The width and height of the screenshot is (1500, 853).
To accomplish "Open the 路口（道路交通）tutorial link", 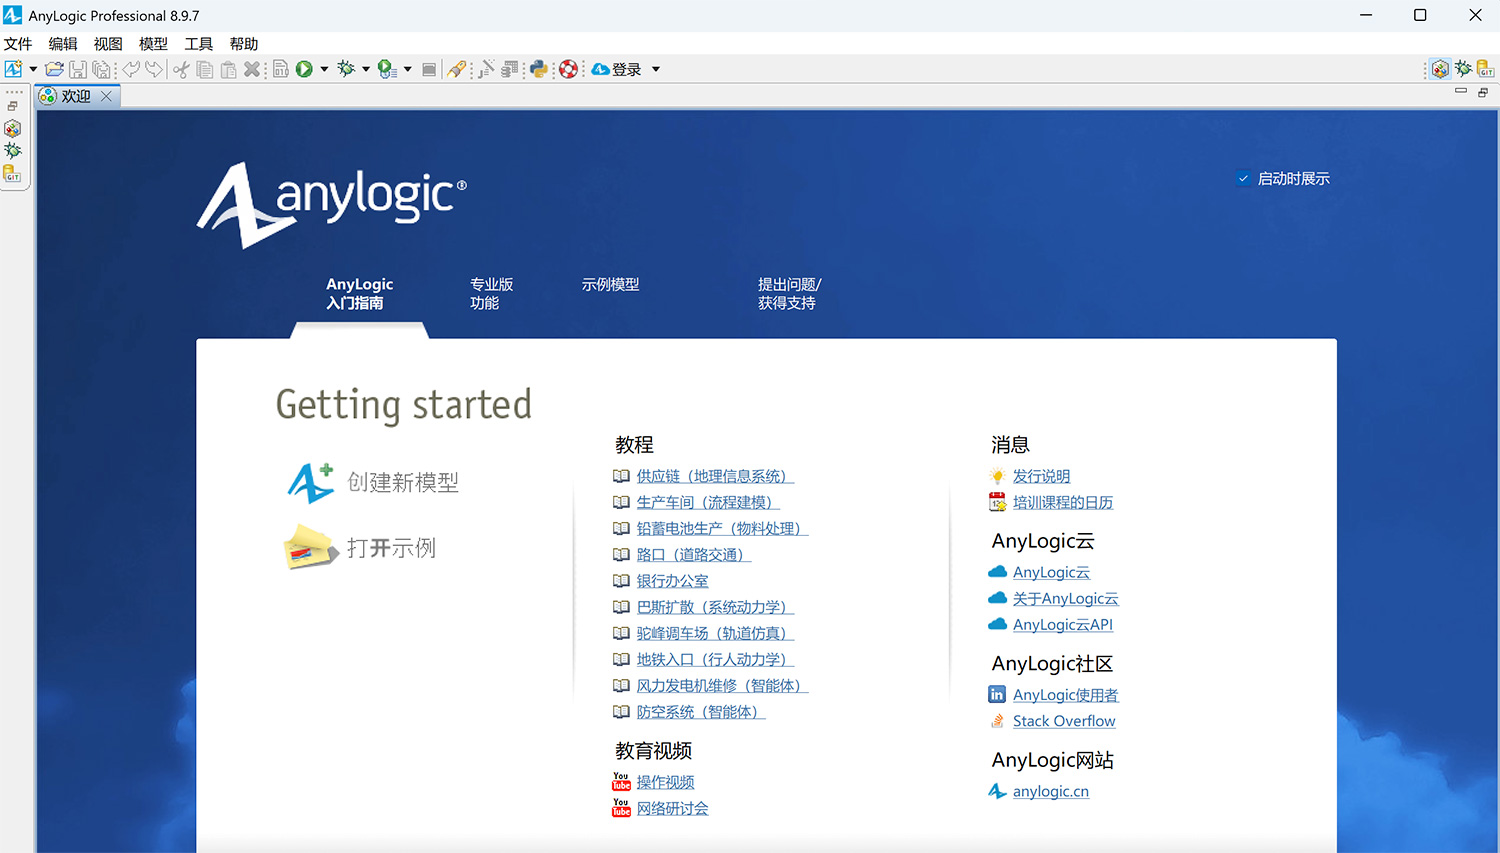I will [x=693, y=554].
